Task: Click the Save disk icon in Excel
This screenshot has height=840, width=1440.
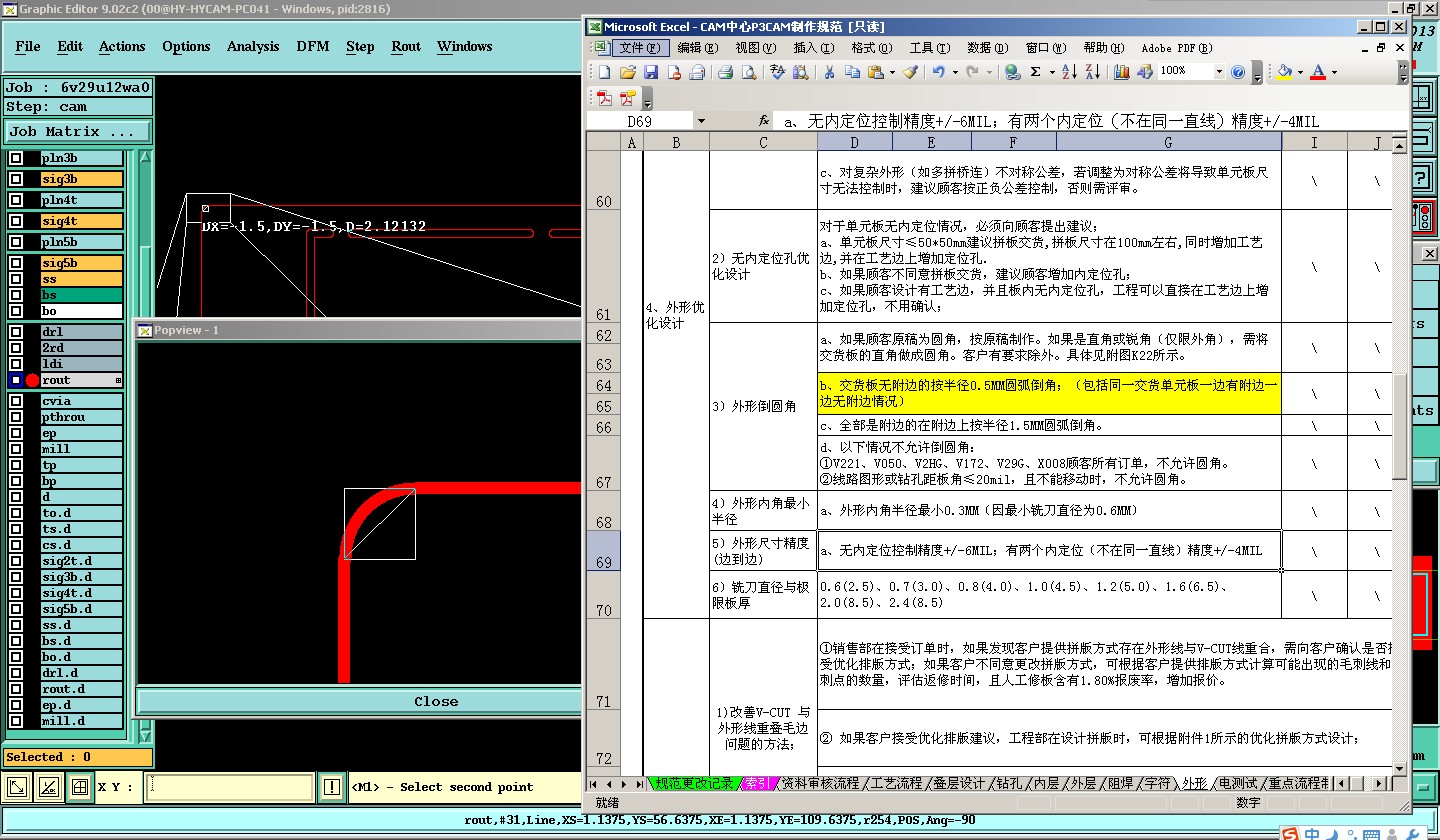Action: [650, 72]
